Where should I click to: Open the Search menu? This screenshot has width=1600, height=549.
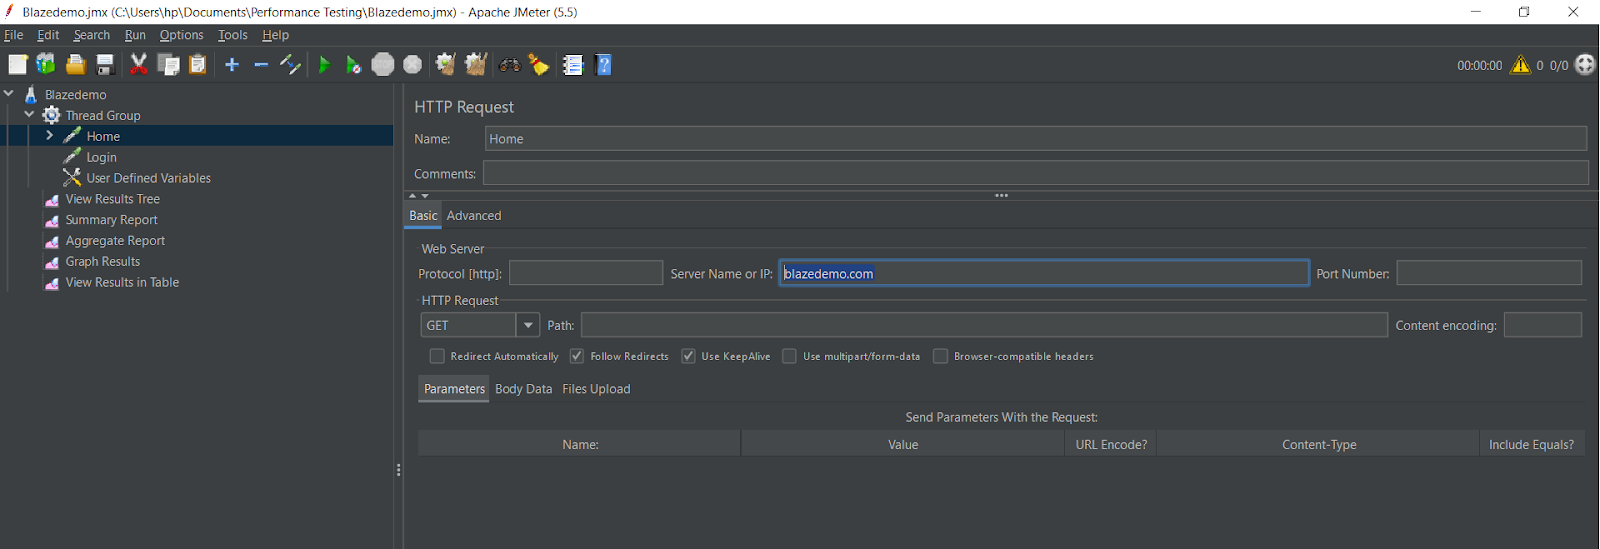(x=92, y=35)
